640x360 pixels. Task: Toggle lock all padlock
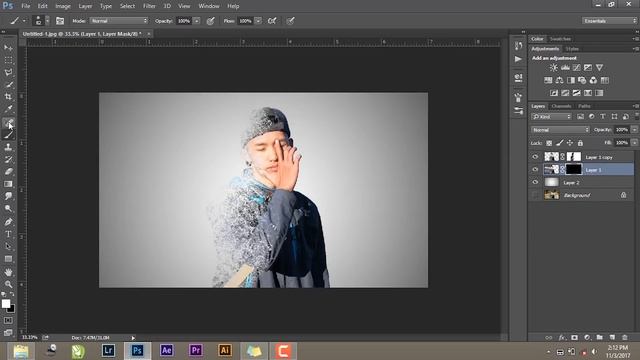[580, 143]
